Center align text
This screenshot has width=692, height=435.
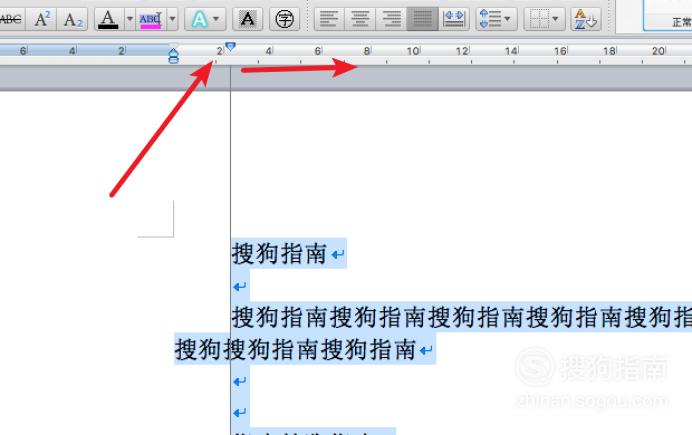pos(360,19)
